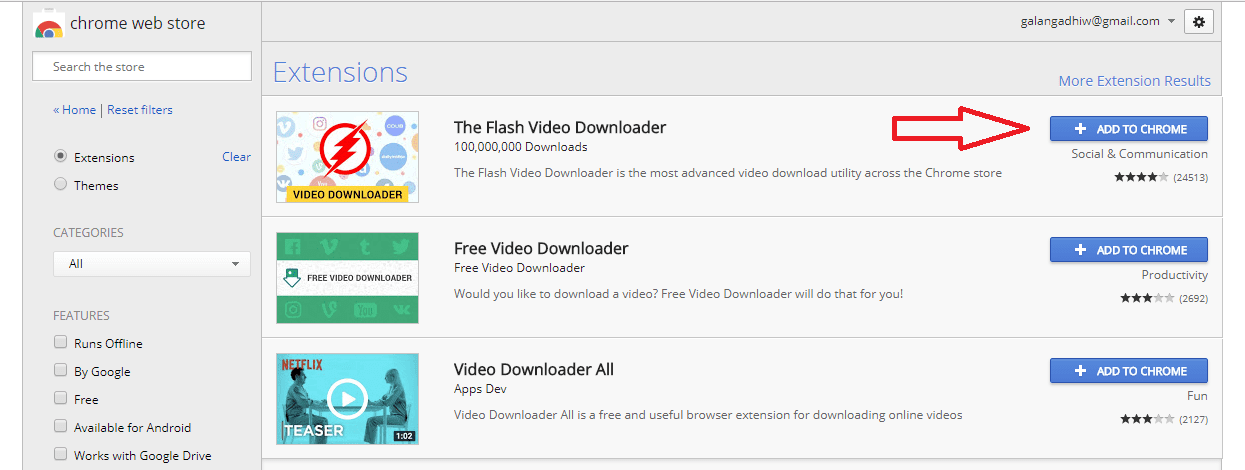Open the Video Downloader All teaser thumbnail
1245x470 pixels.
347,399
